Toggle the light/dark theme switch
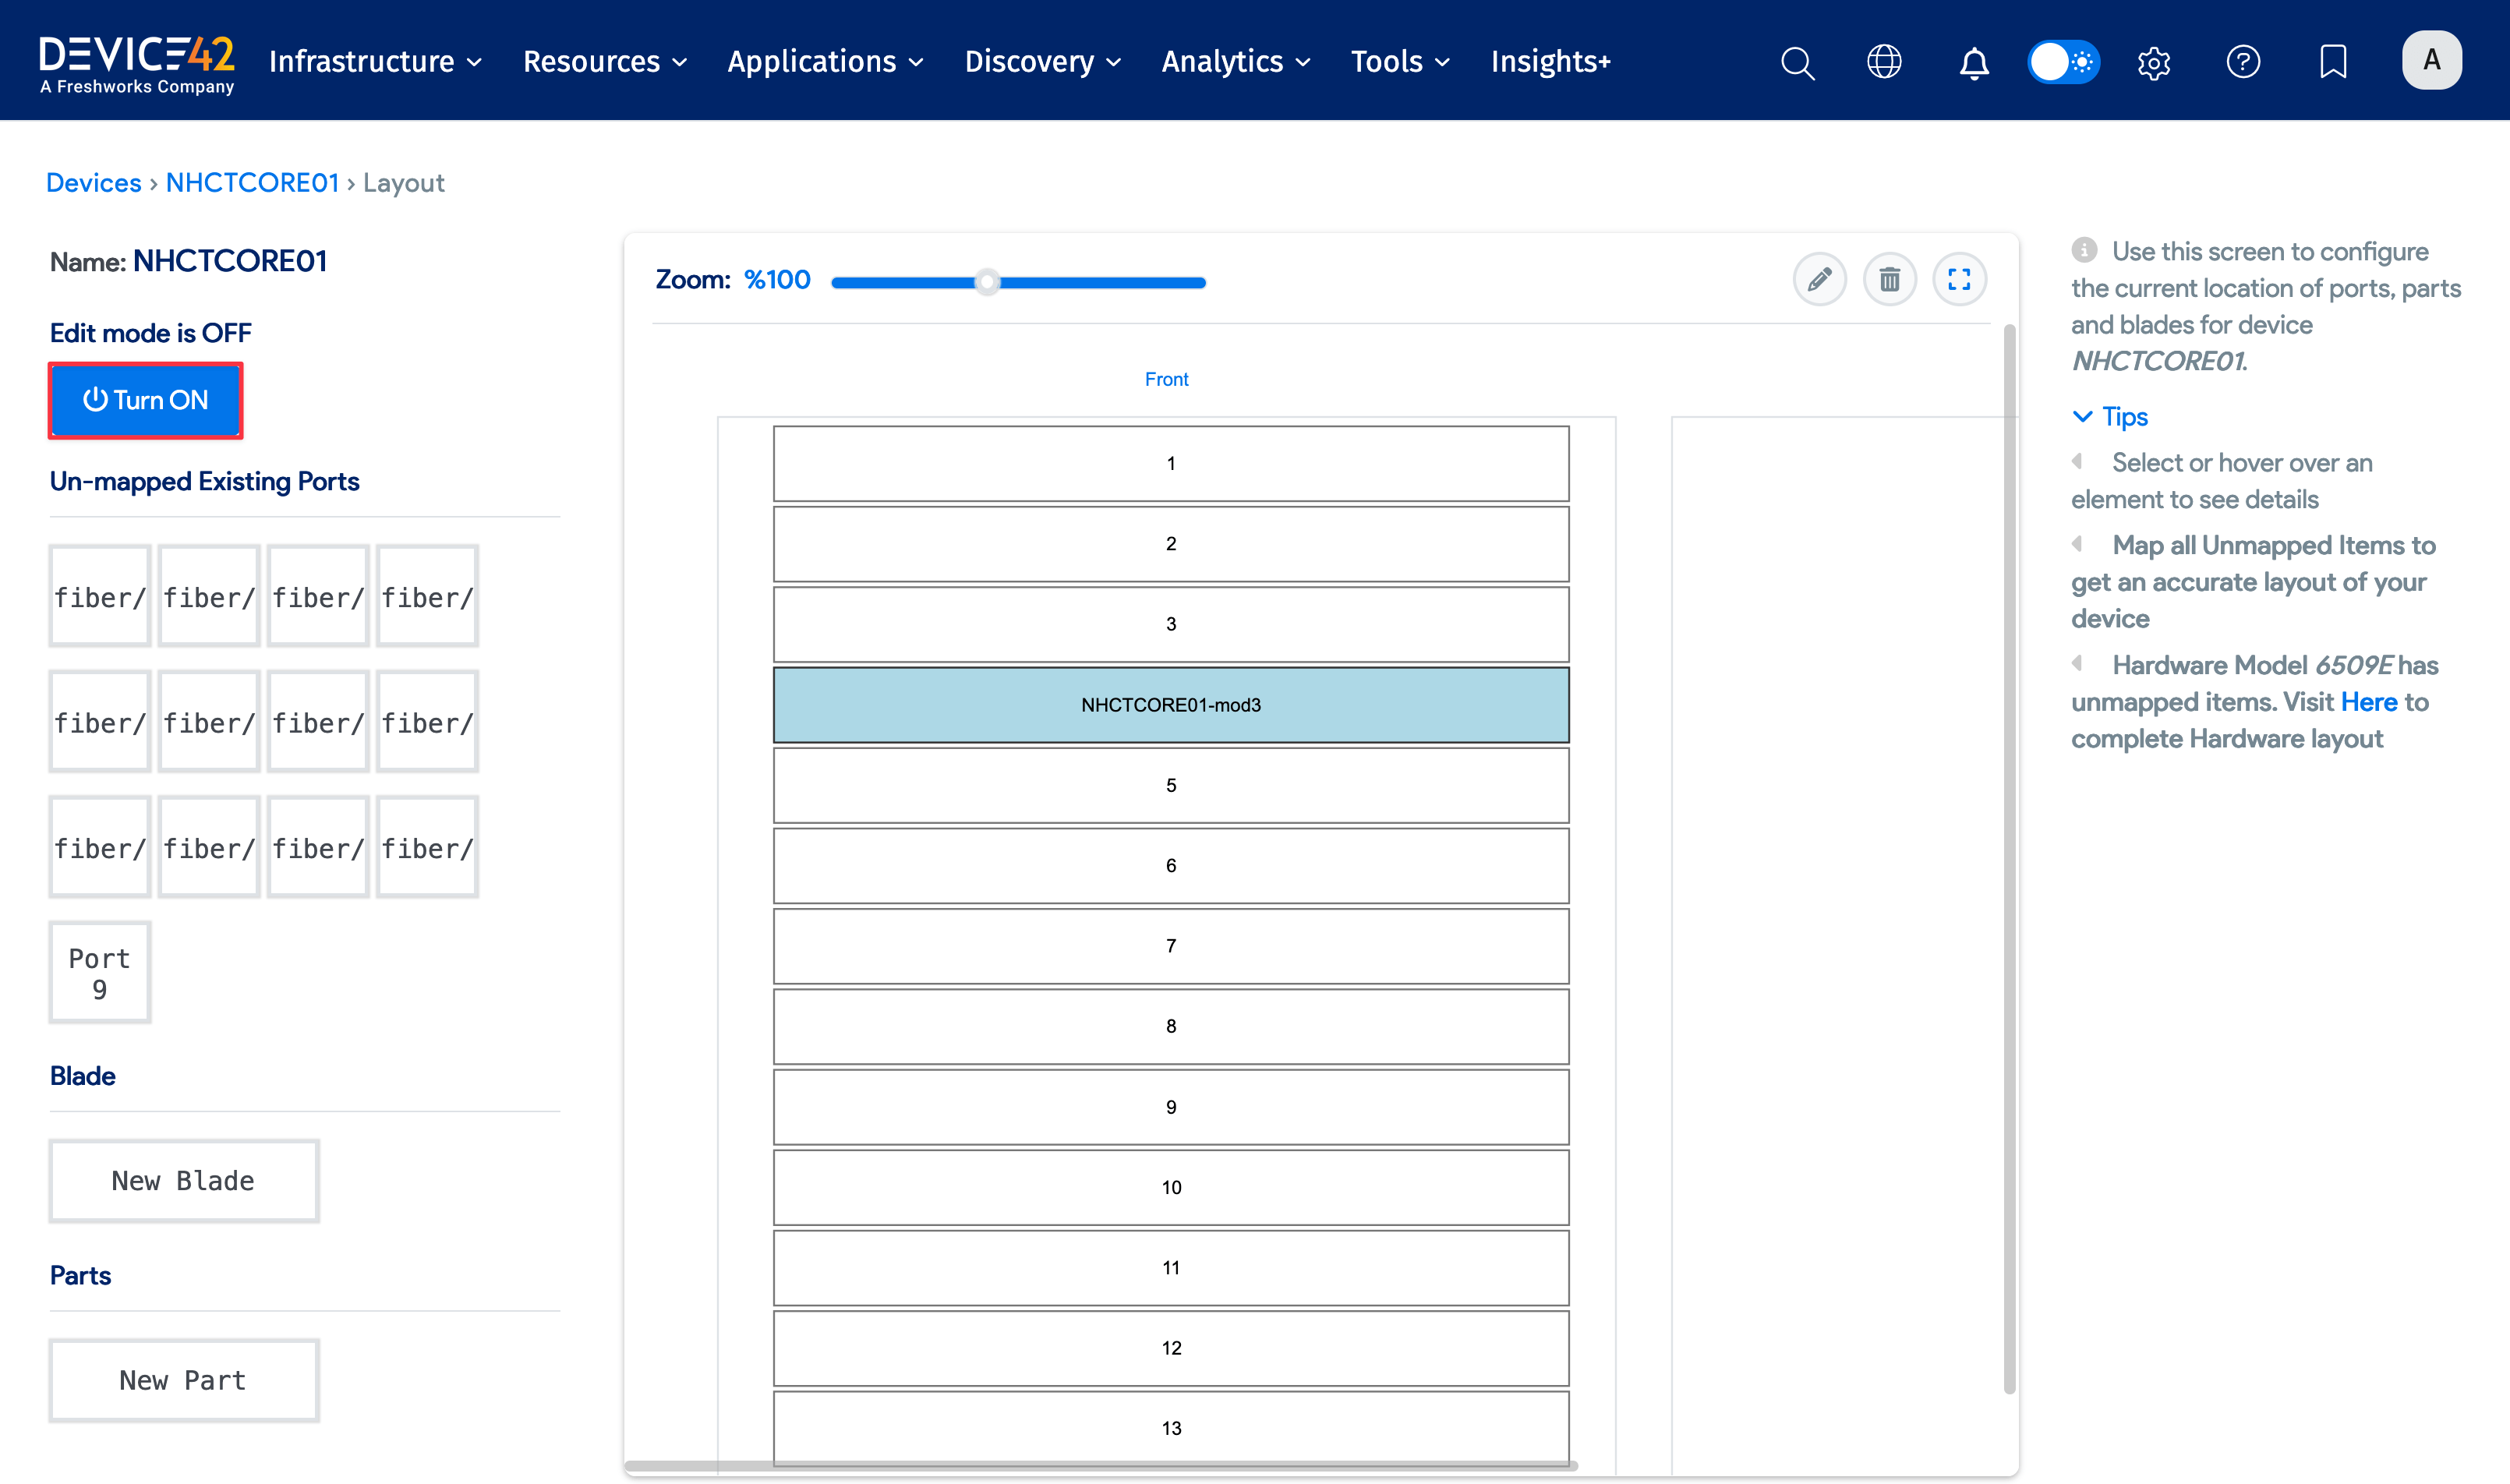Screen dimensions: 2510x1484 pyautogui.click(x=2063, y=62)
